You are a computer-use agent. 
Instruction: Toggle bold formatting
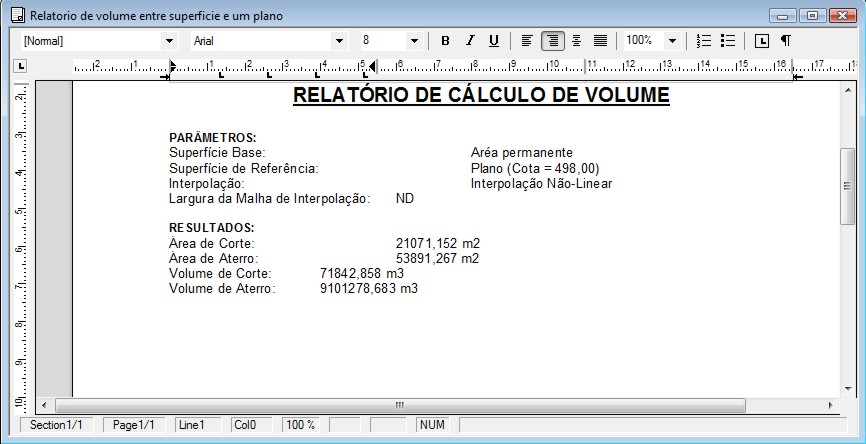coord(445,41)
